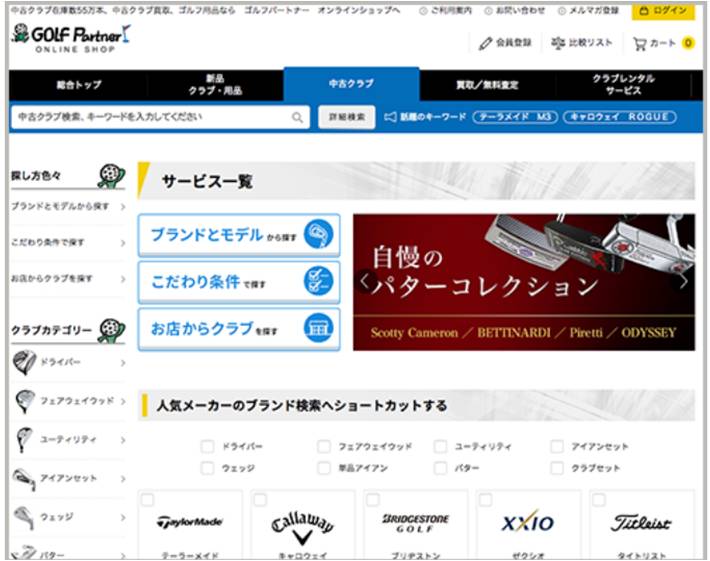This screenshot has height=561, width=710.
Task: Tick the Callaway card checkbox
Action: (x=260, y=500)
